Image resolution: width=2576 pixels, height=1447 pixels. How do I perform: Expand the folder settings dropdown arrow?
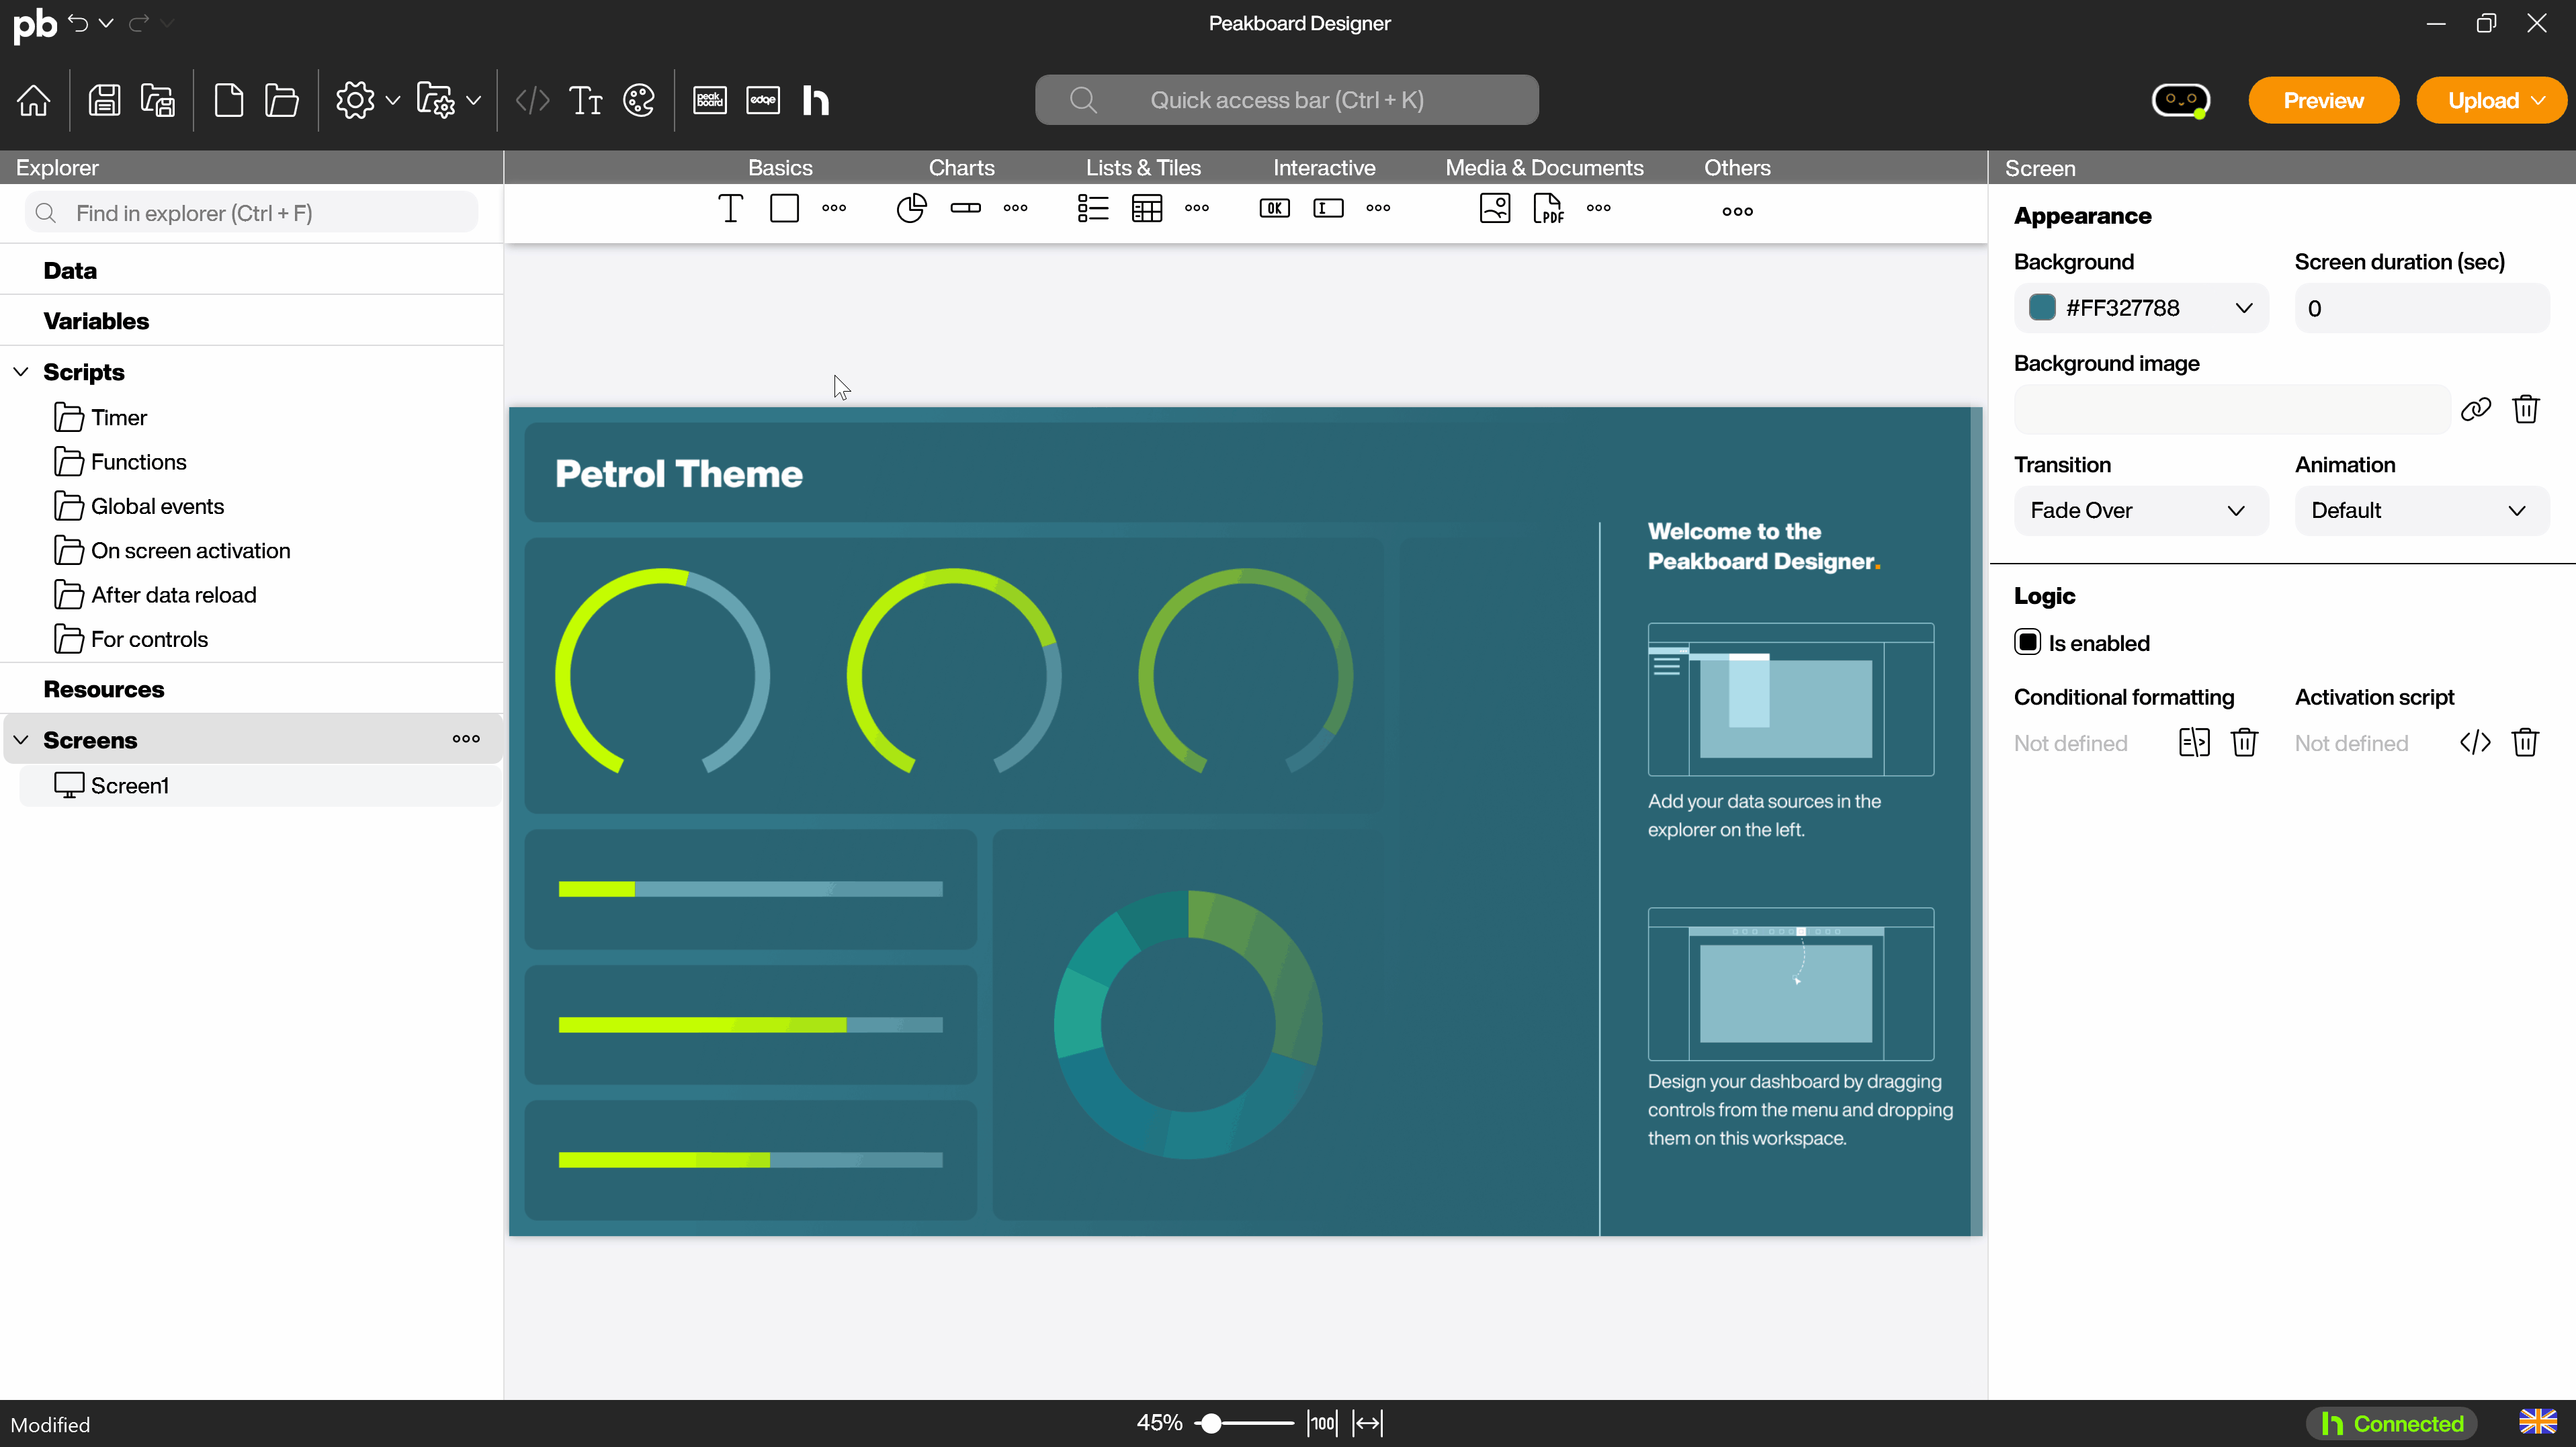click(474, 100)
